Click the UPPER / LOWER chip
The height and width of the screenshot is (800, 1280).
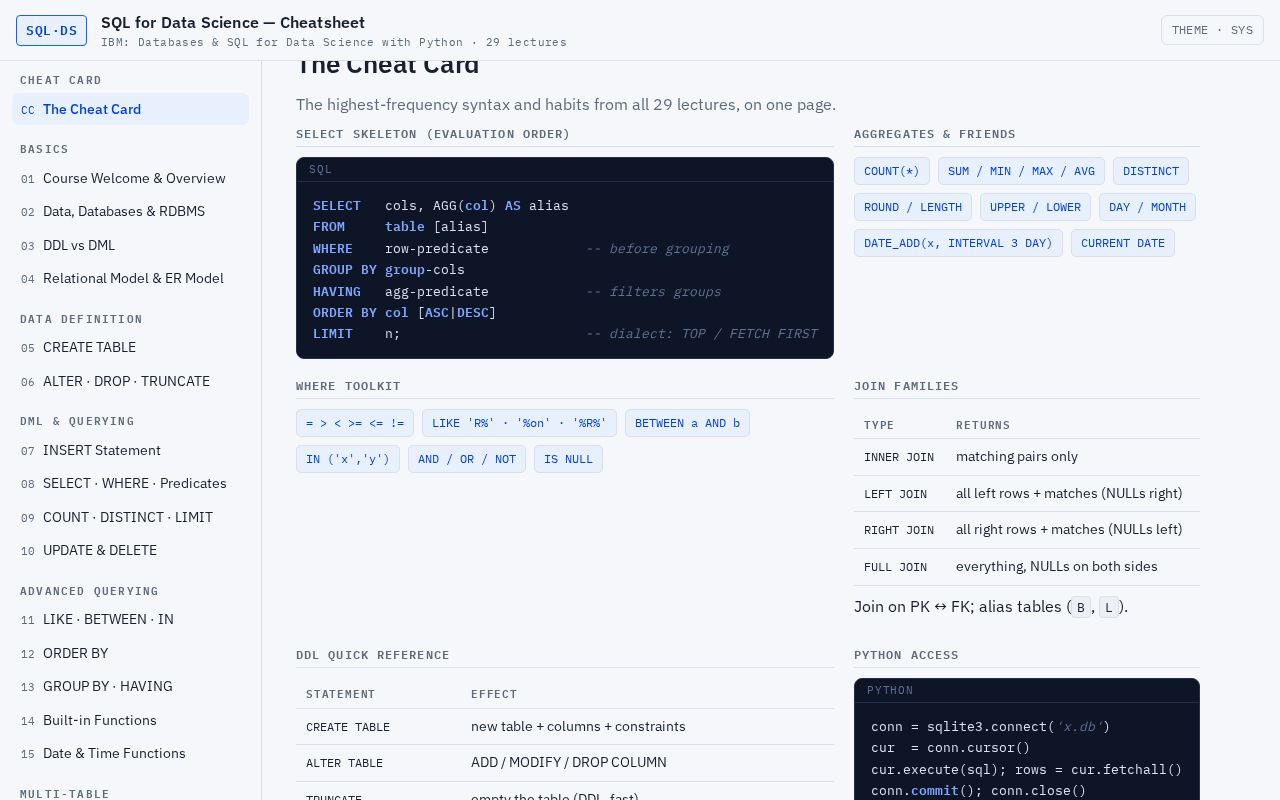(x=1035, y=207)
